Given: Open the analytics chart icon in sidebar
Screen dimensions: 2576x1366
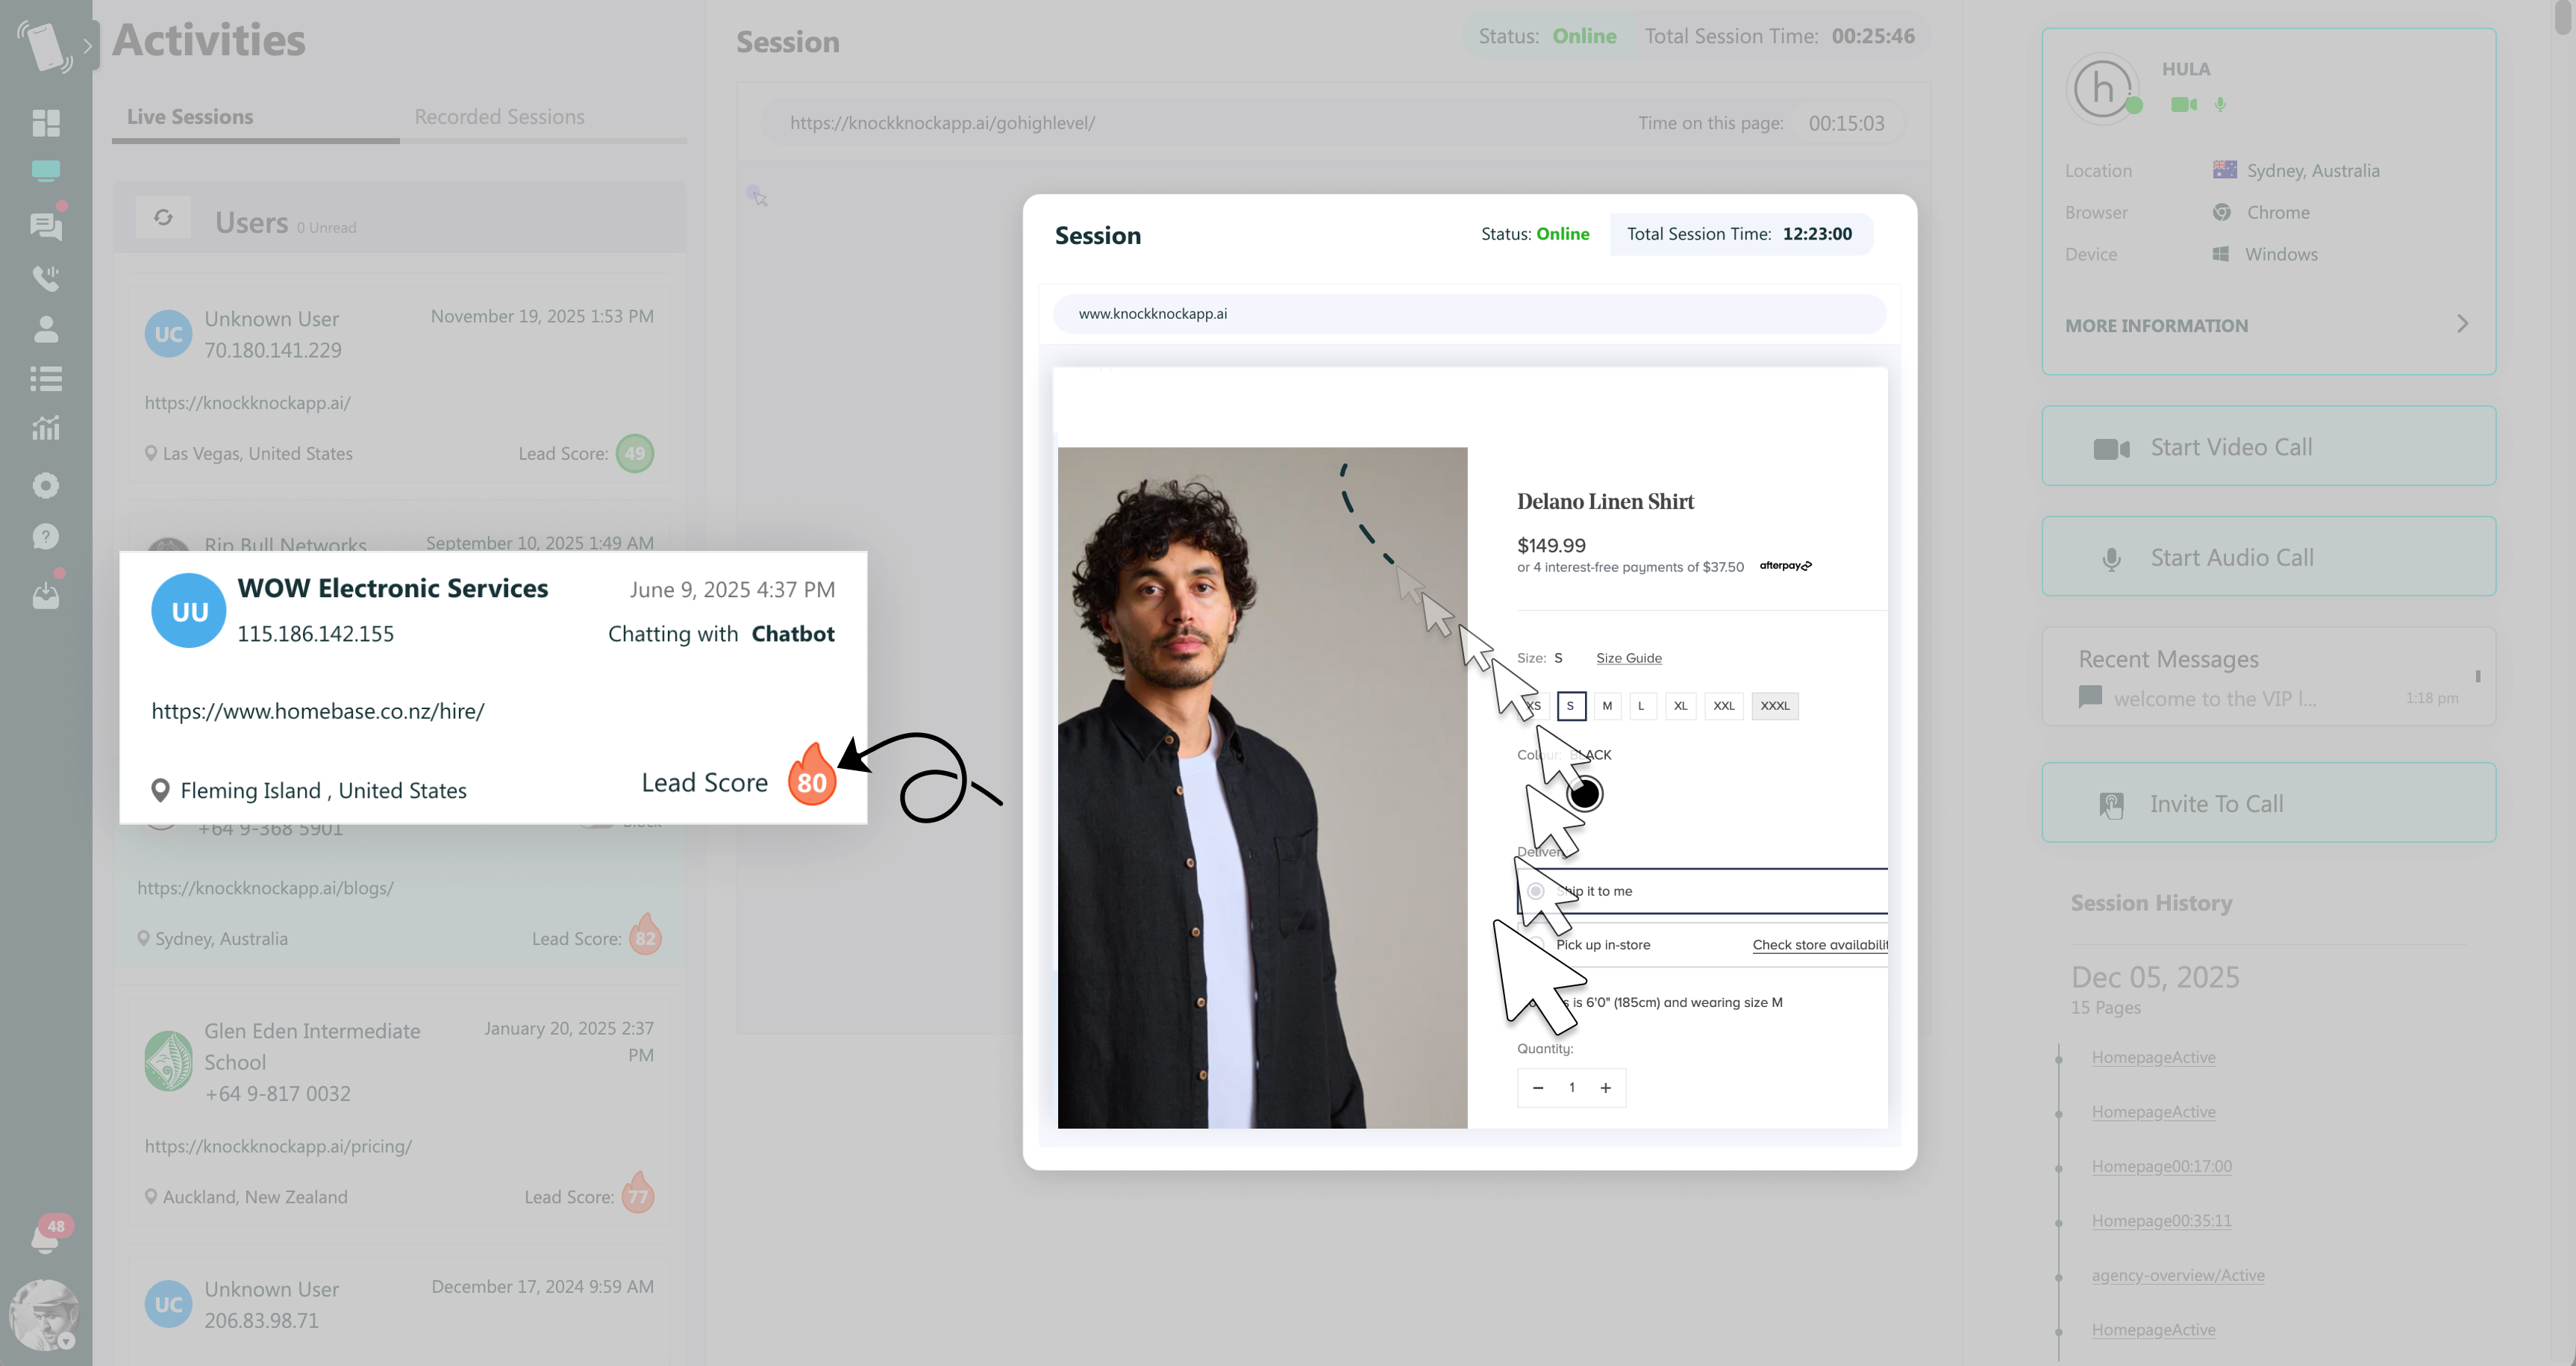Looking at the screenshot, I should [46, 429].
